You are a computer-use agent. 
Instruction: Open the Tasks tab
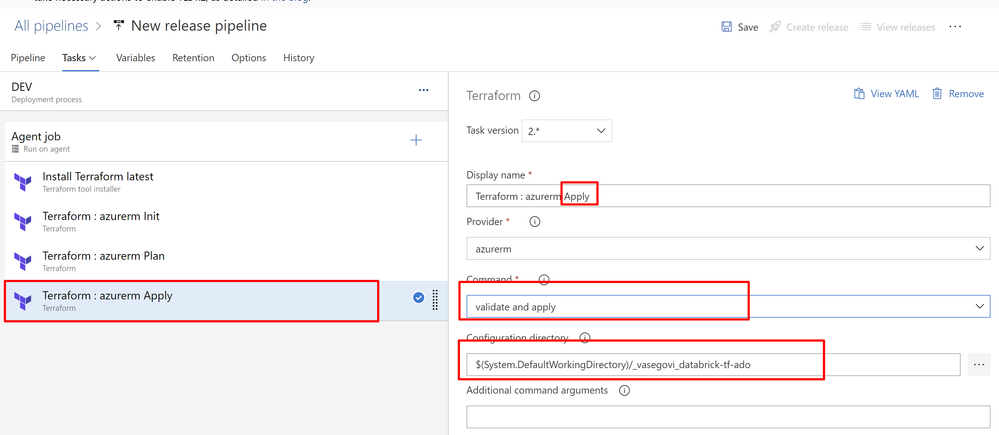(x=74, y=58)
